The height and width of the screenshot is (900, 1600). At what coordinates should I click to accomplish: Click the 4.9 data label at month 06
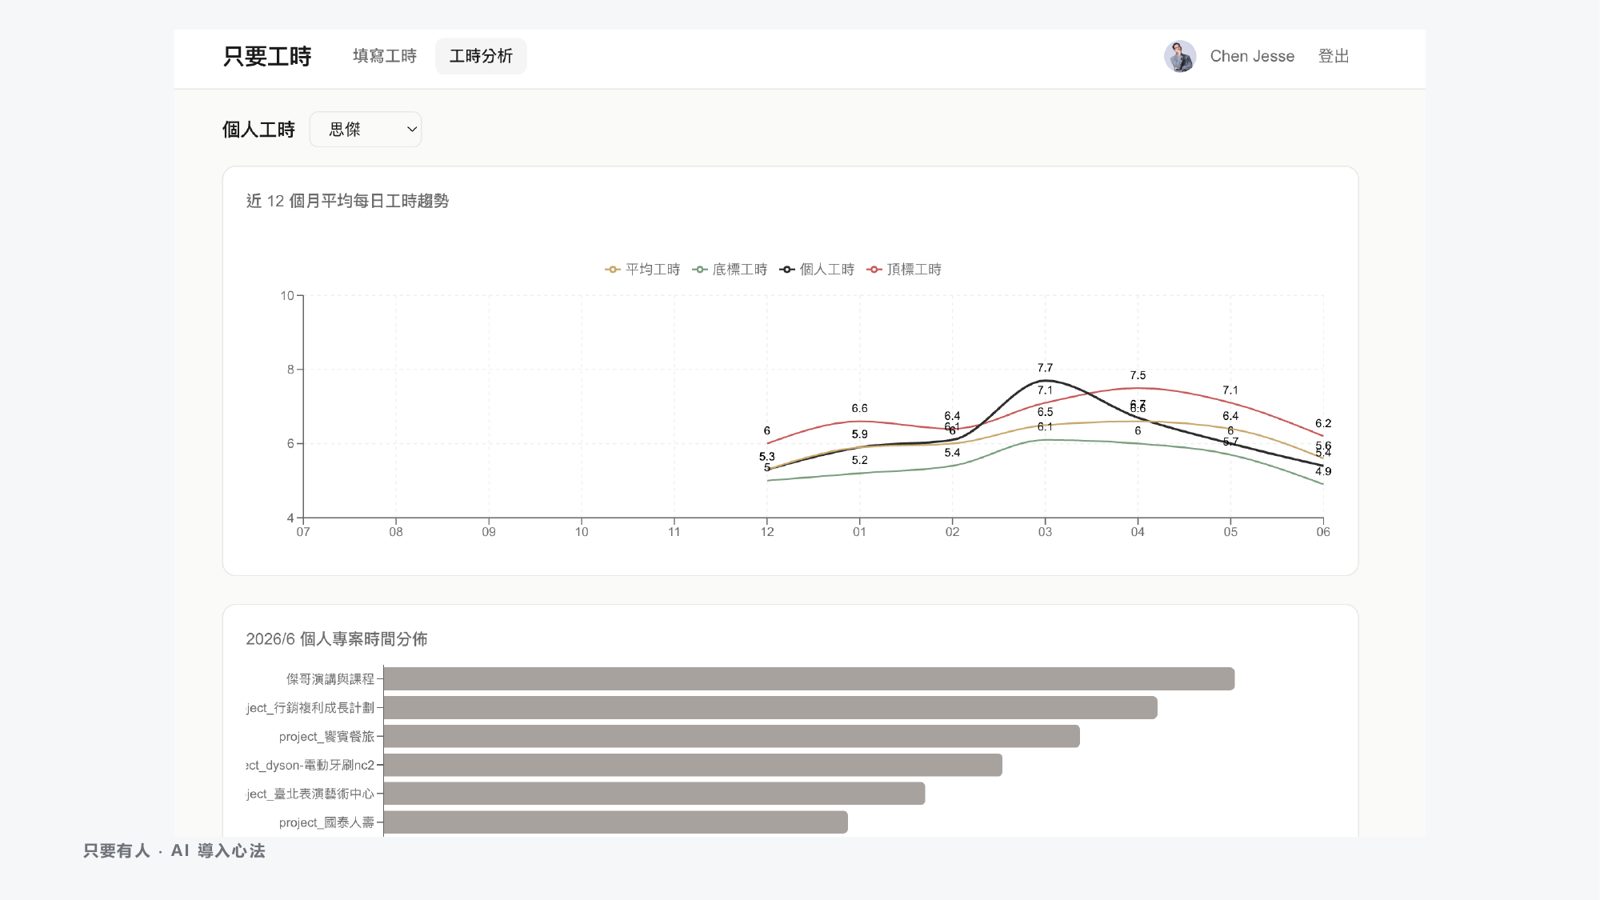point(1323,471)
